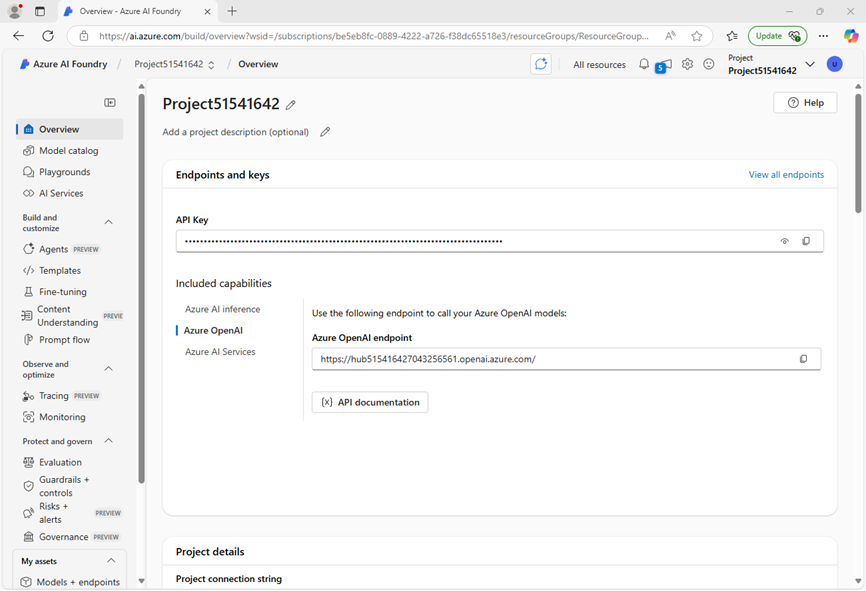
Task: Open Models + endpoints in My assets
Action: click(x=70, y=582)
